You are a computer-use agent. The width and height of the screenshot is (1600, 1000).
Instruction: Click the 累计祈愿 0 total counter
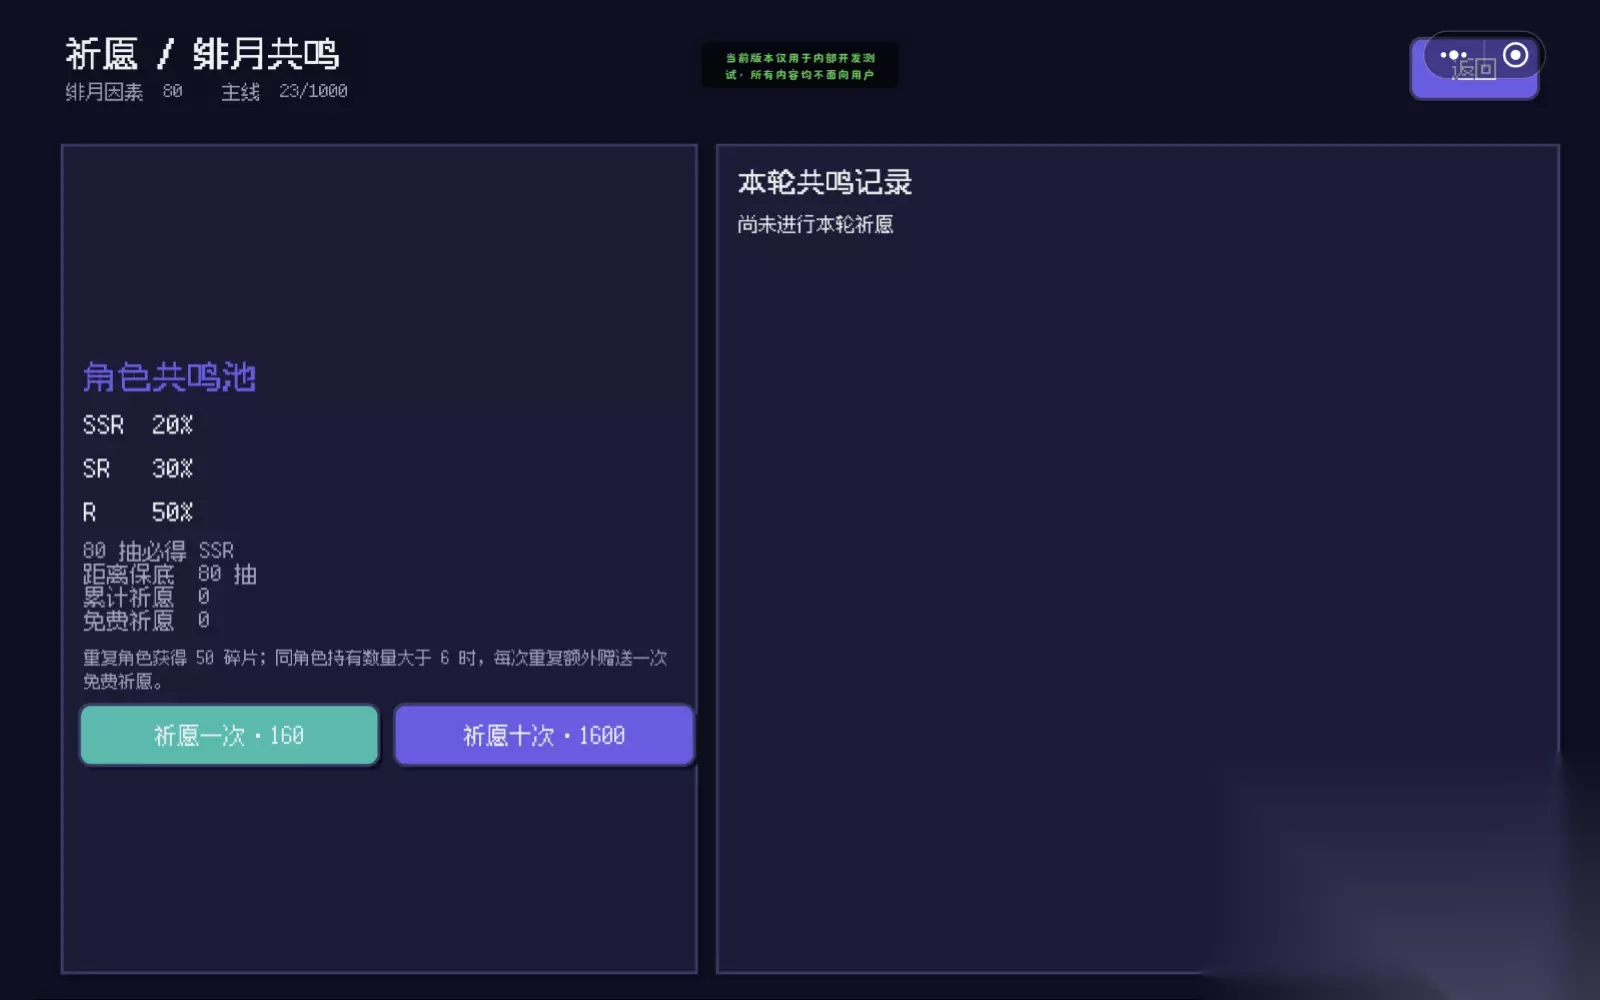146,597
